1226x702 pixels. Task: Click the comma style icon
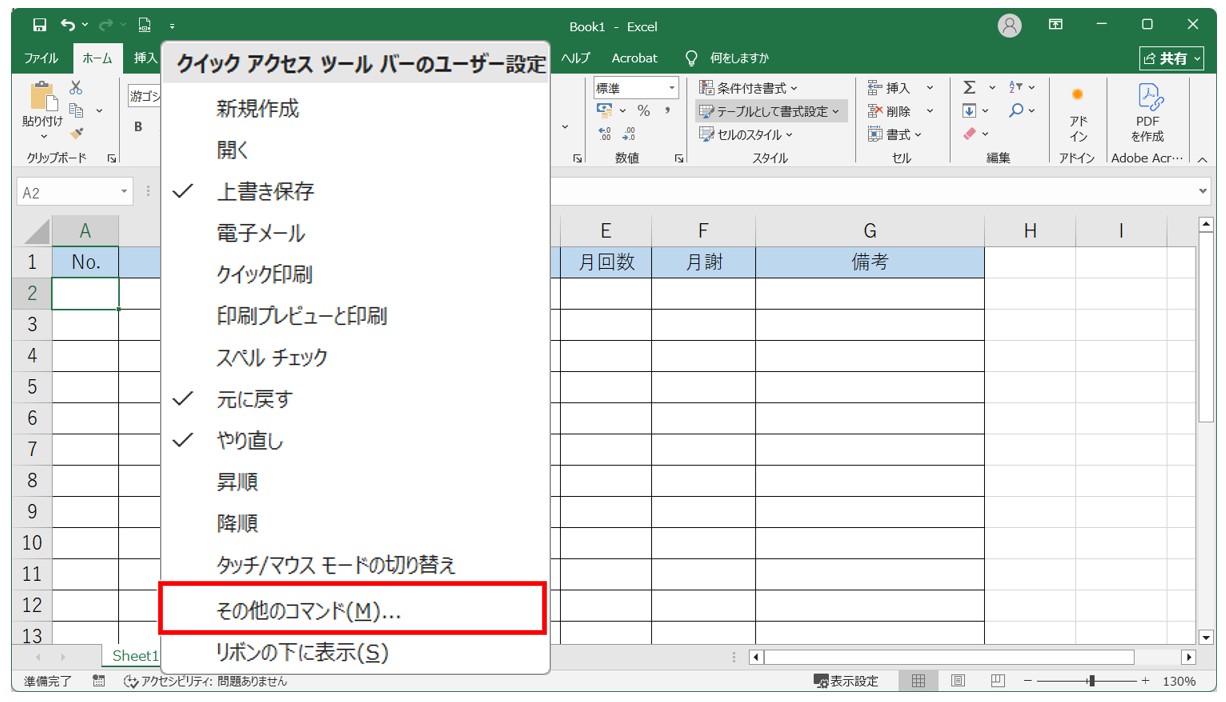coord(667,111)
